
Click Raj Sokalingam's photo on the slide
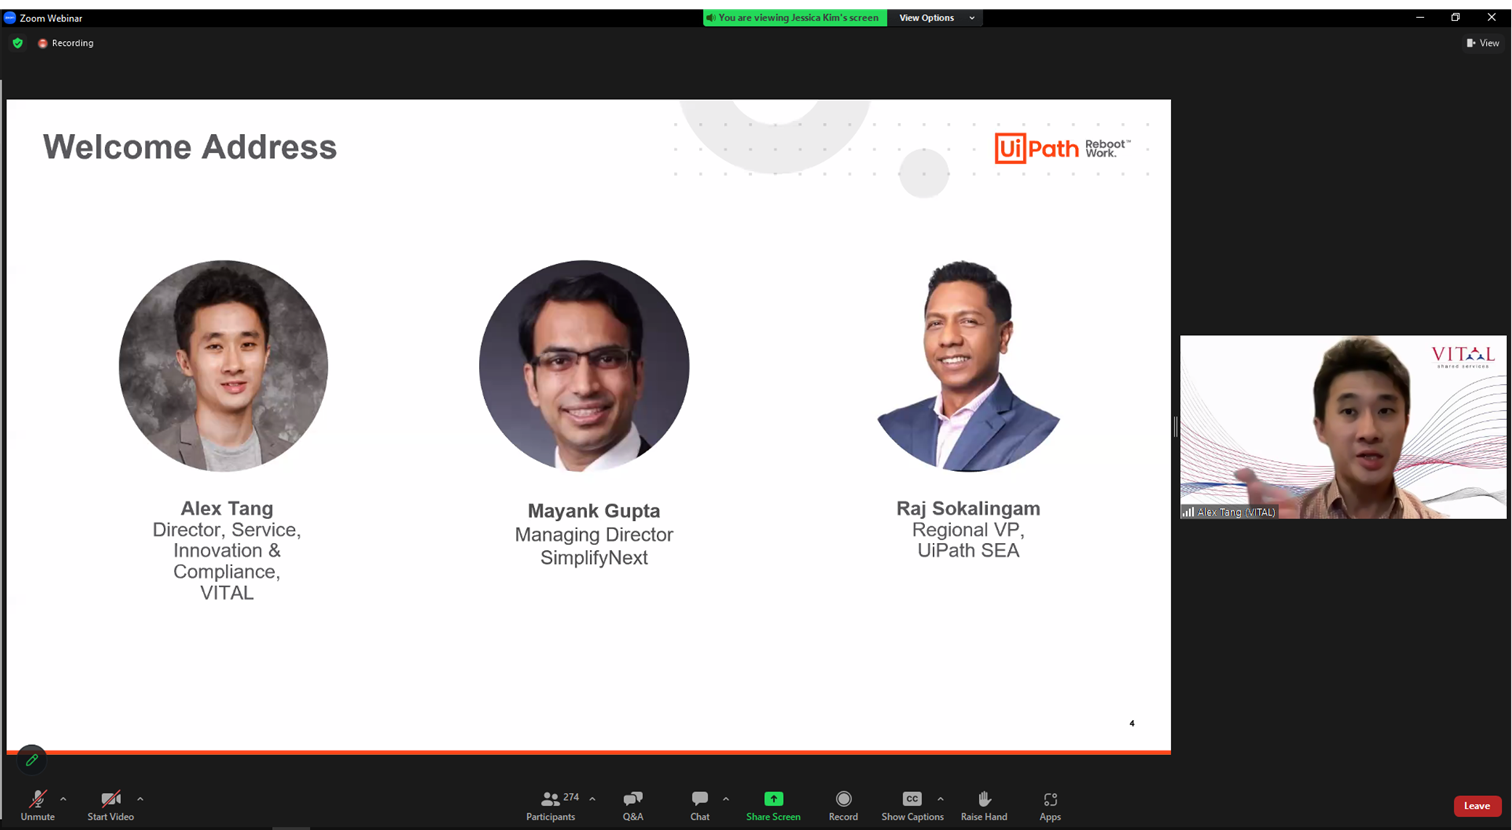coord(968,366)
